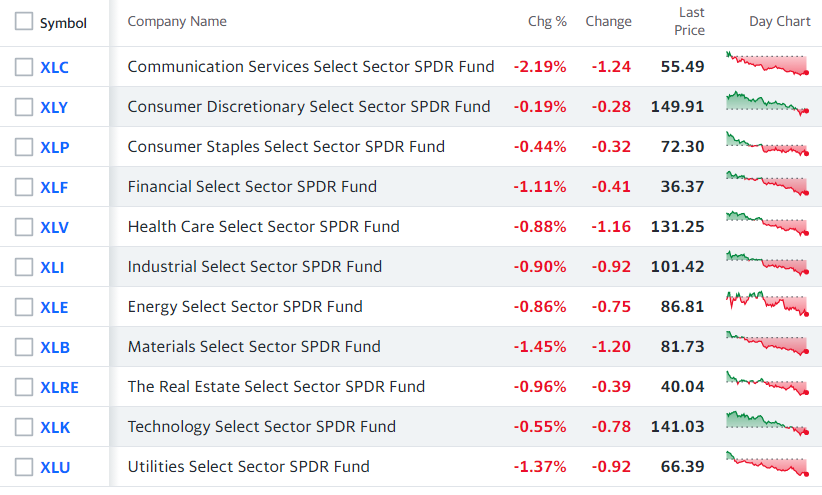822x495 pixels.
Task: Tick the select-all checkbox beside Symbol
Action: pos(24,21)
